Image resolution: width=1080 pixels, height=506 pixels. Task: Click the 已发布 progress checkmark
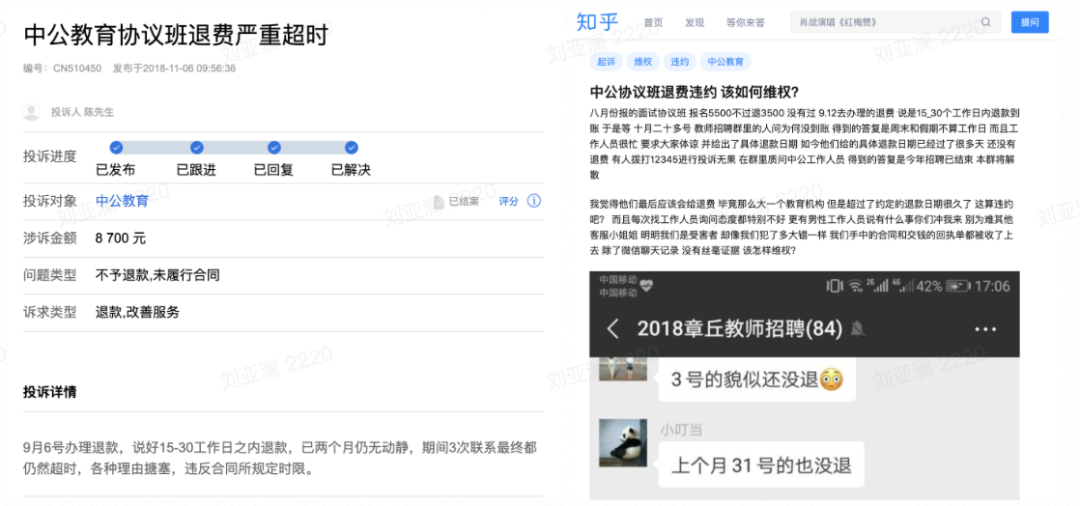pos(116,148)
